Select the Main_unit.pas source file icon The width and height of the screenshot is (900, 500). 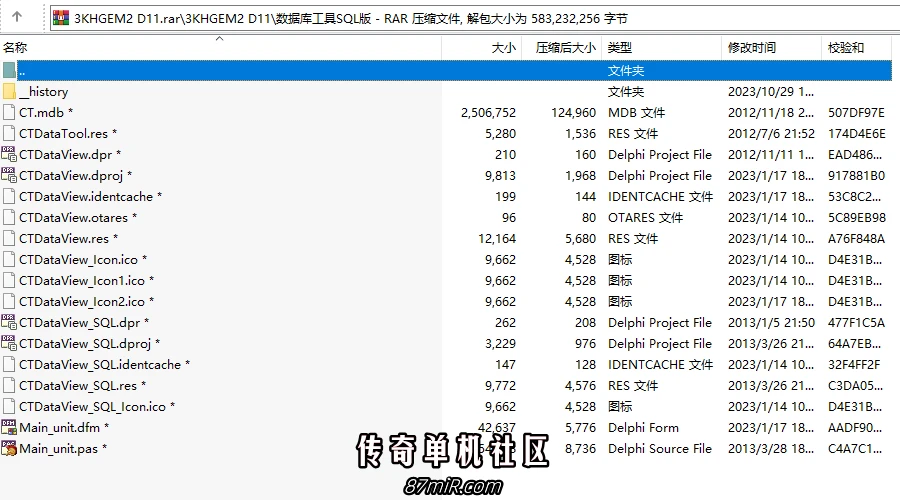coord(9,448)
